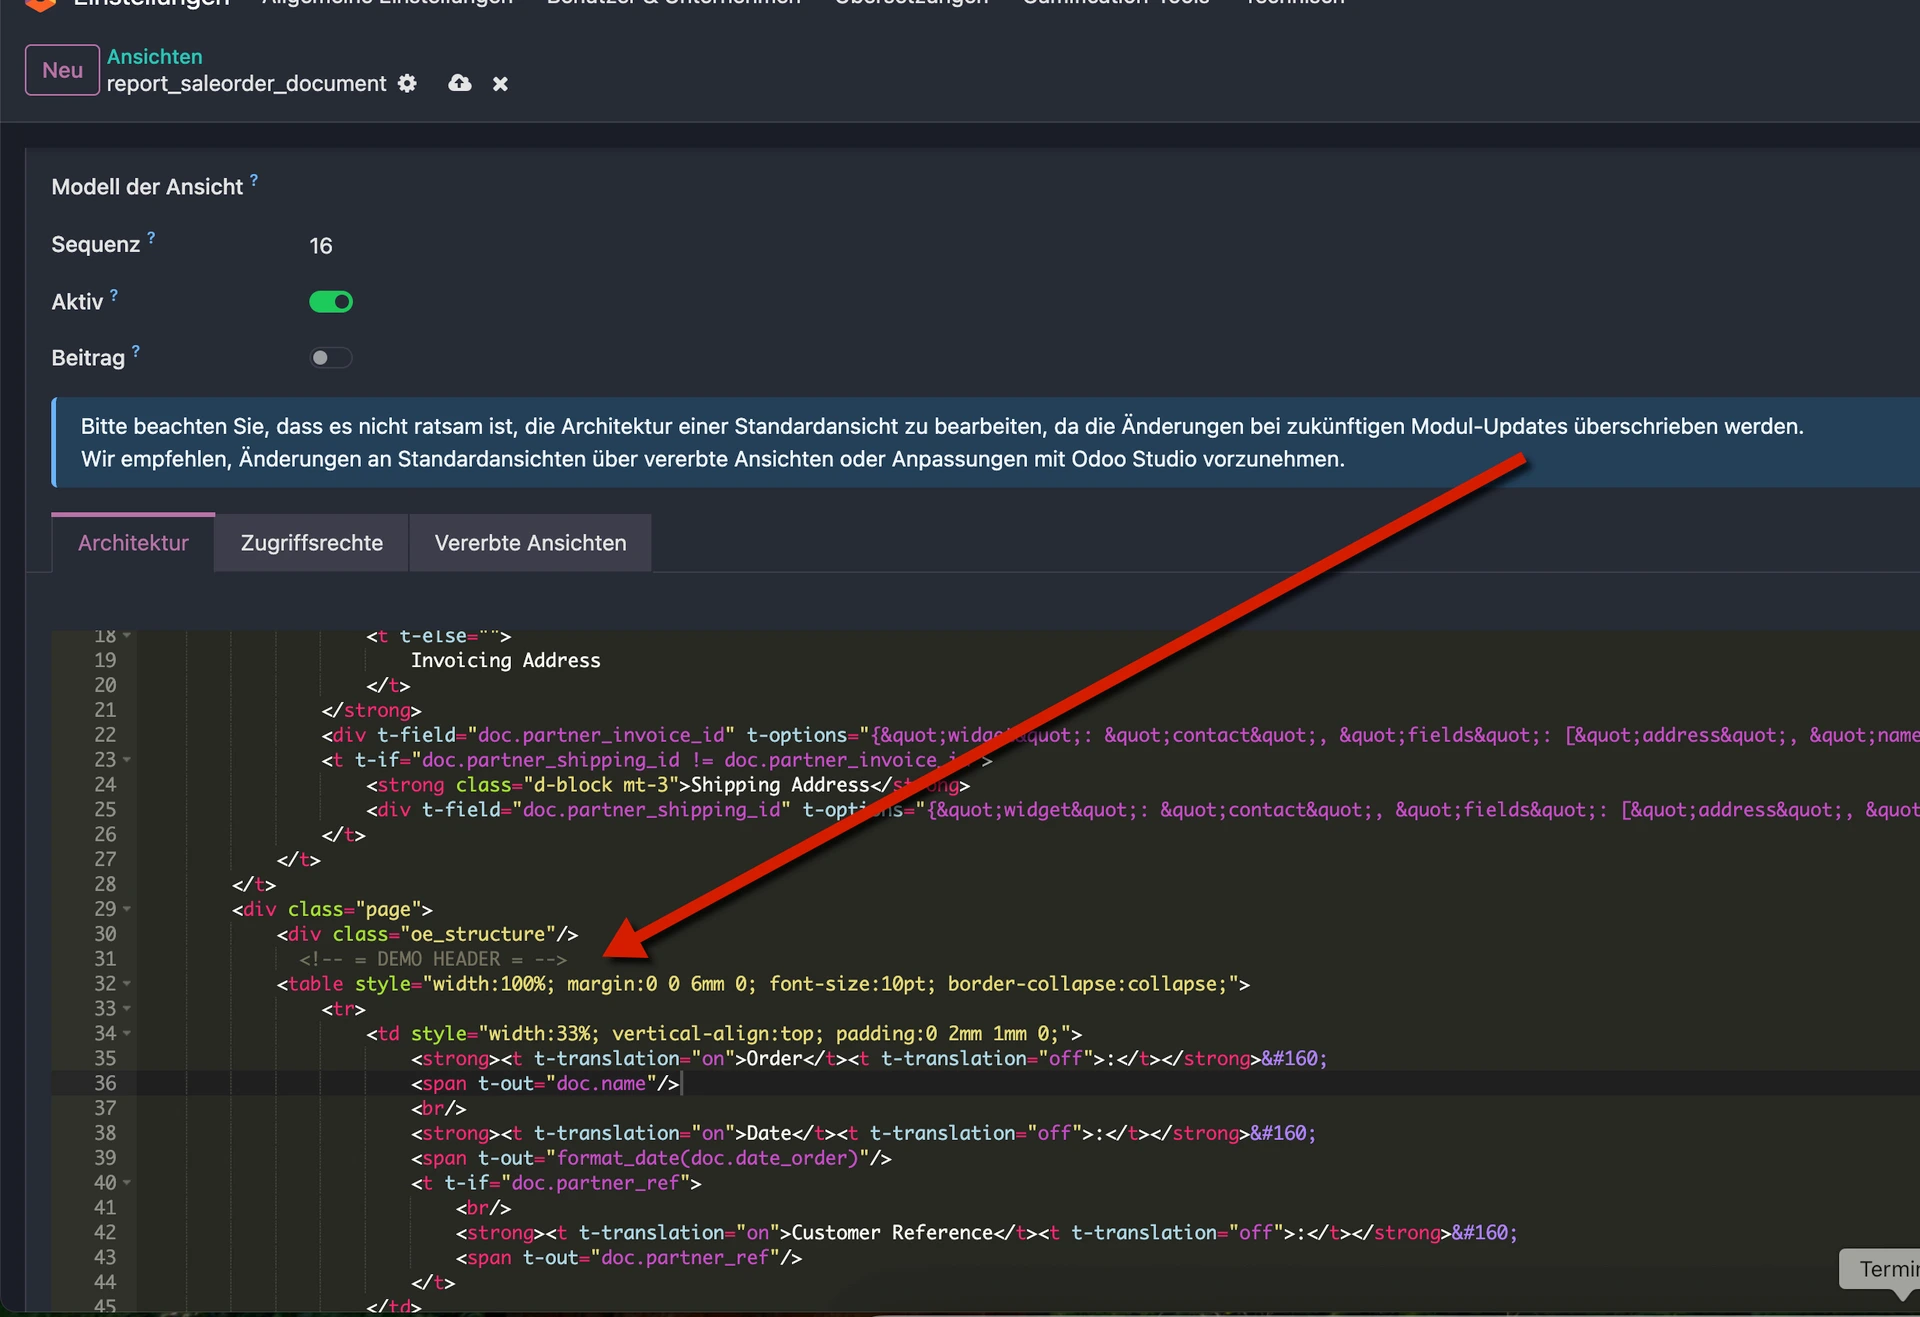Open the help icon beside Aktiv

[x=114, y=294]
